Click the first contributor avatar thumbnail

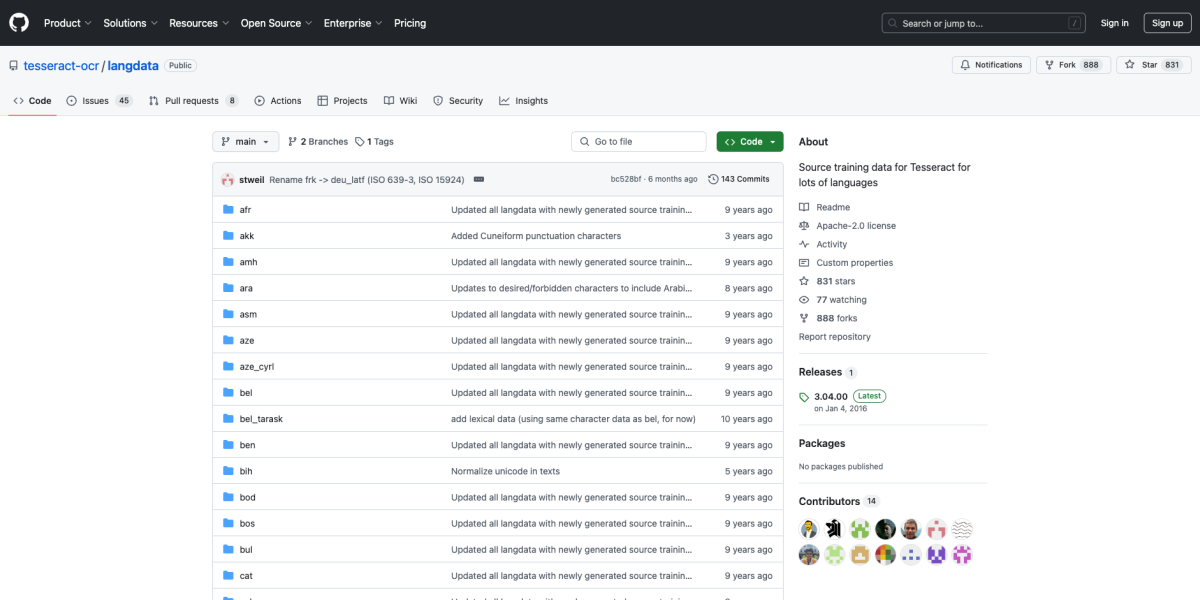(x=808, y=528)
